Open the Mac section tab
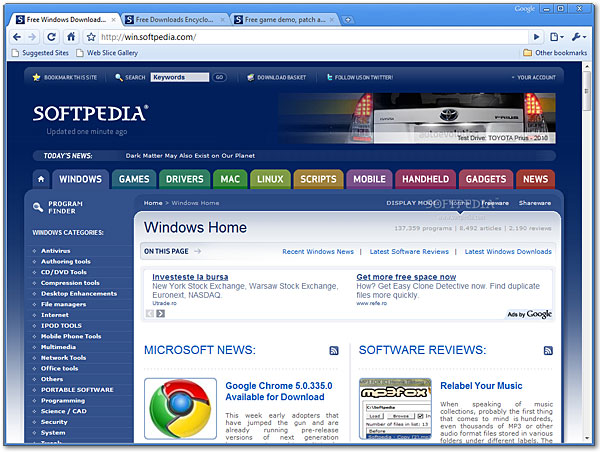 pyautogui.click(x=230, y=179)
